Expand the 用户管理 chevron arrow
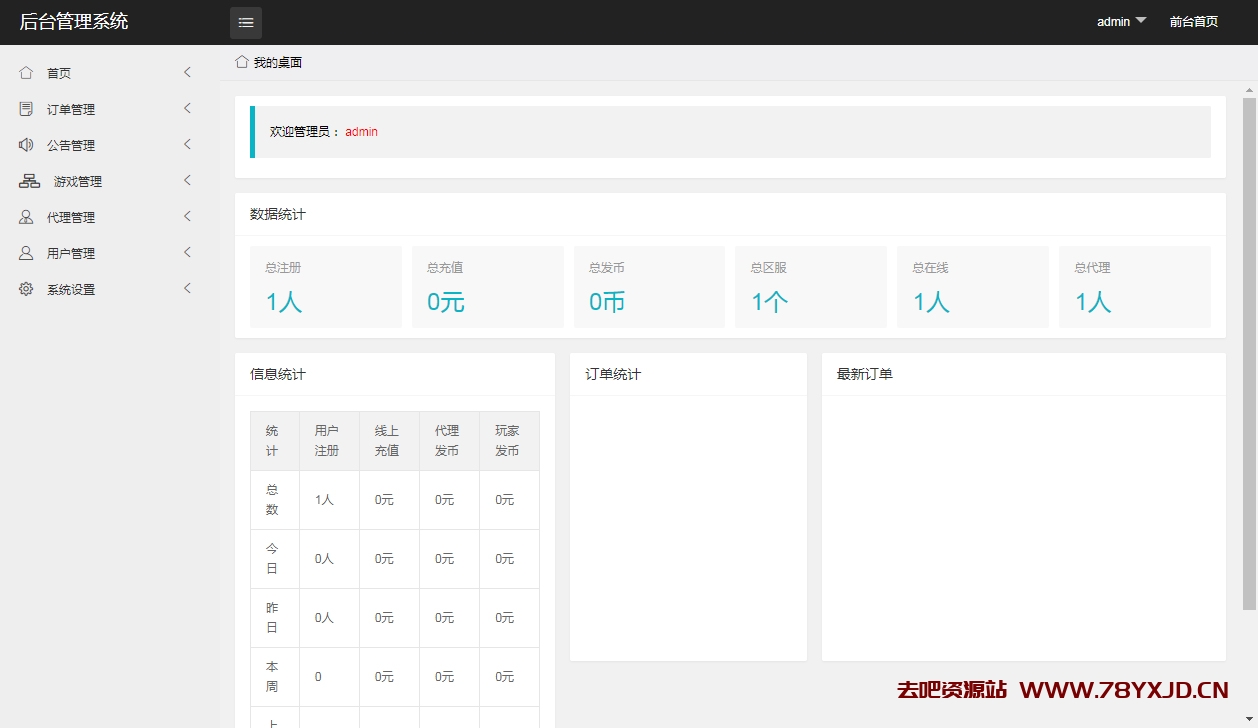This screenshot has height=728, width=1258. click(187, 252)
